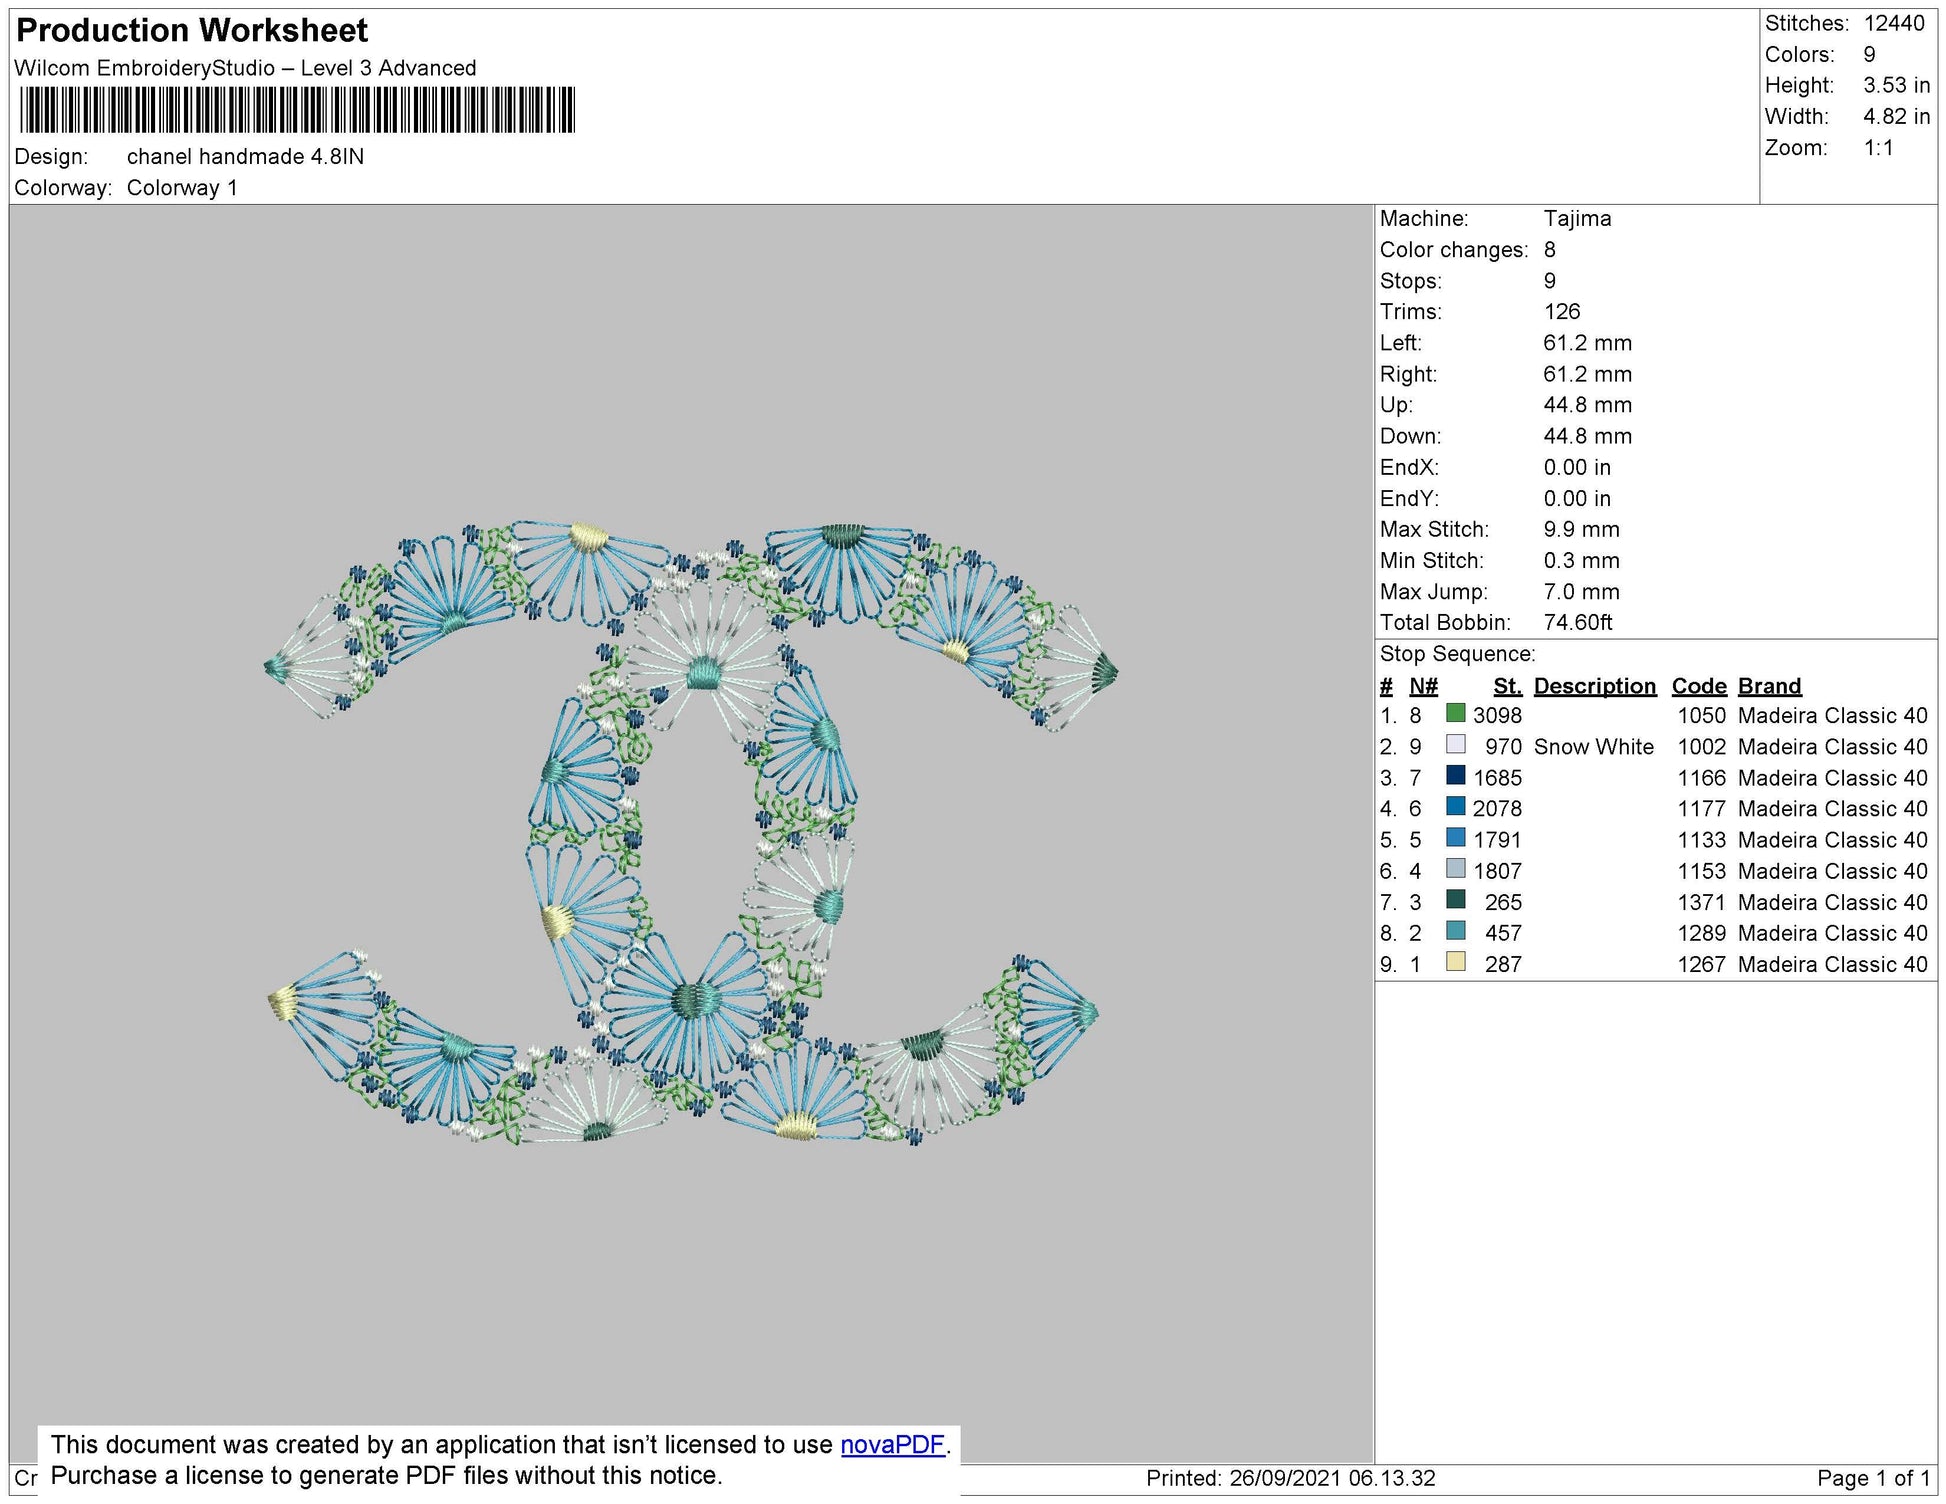Screen dimensions: 1946x1504
Task: Click the 'Description' column header
Action: tap(1594, 686)
